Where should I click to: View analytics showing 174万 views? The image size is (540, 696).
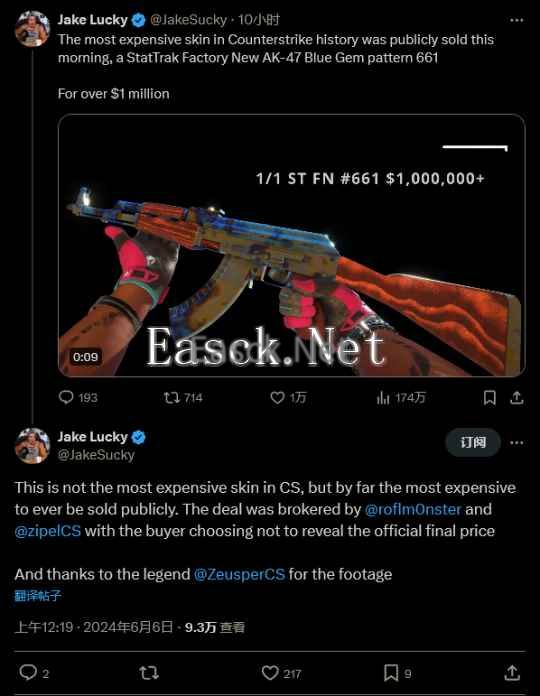click(x=401, y=397)
